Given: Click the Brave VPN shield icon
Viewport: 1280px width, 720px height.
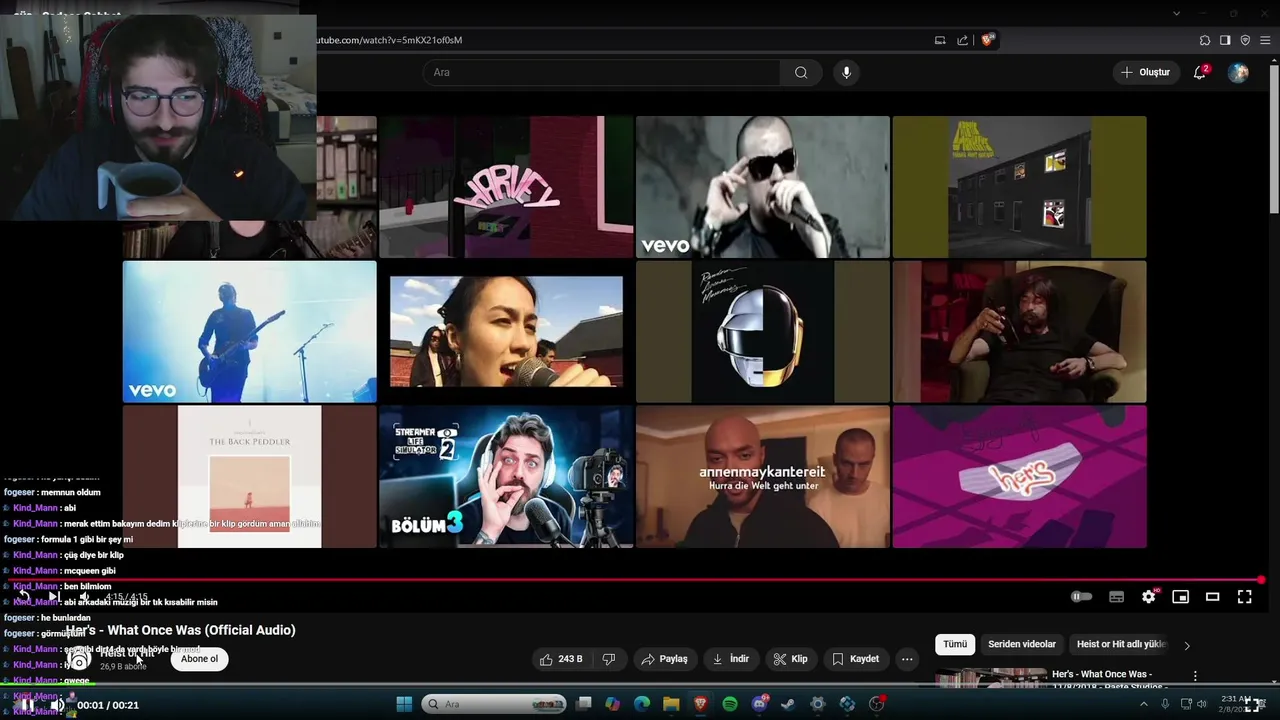Looking at the screenshot, I should click(1245, 40).
